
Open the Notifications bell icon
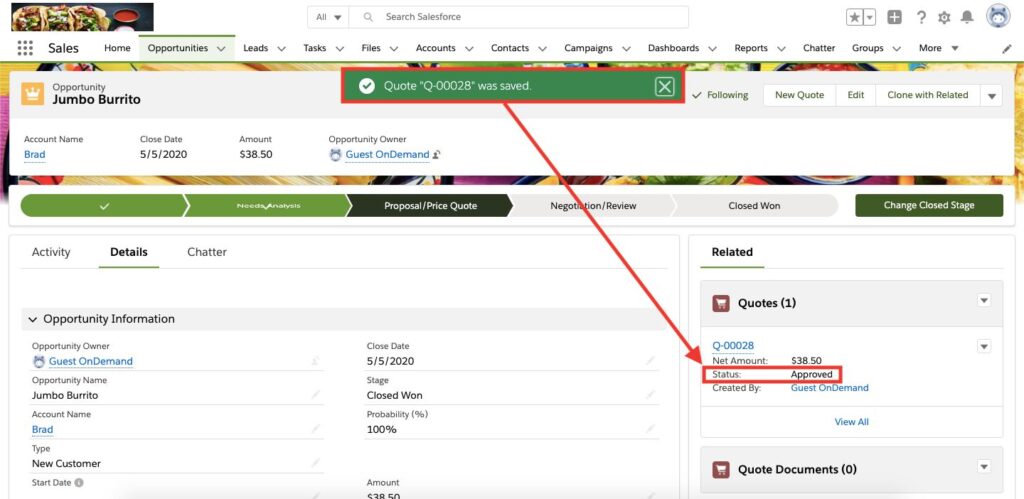(x=967, y=18)
